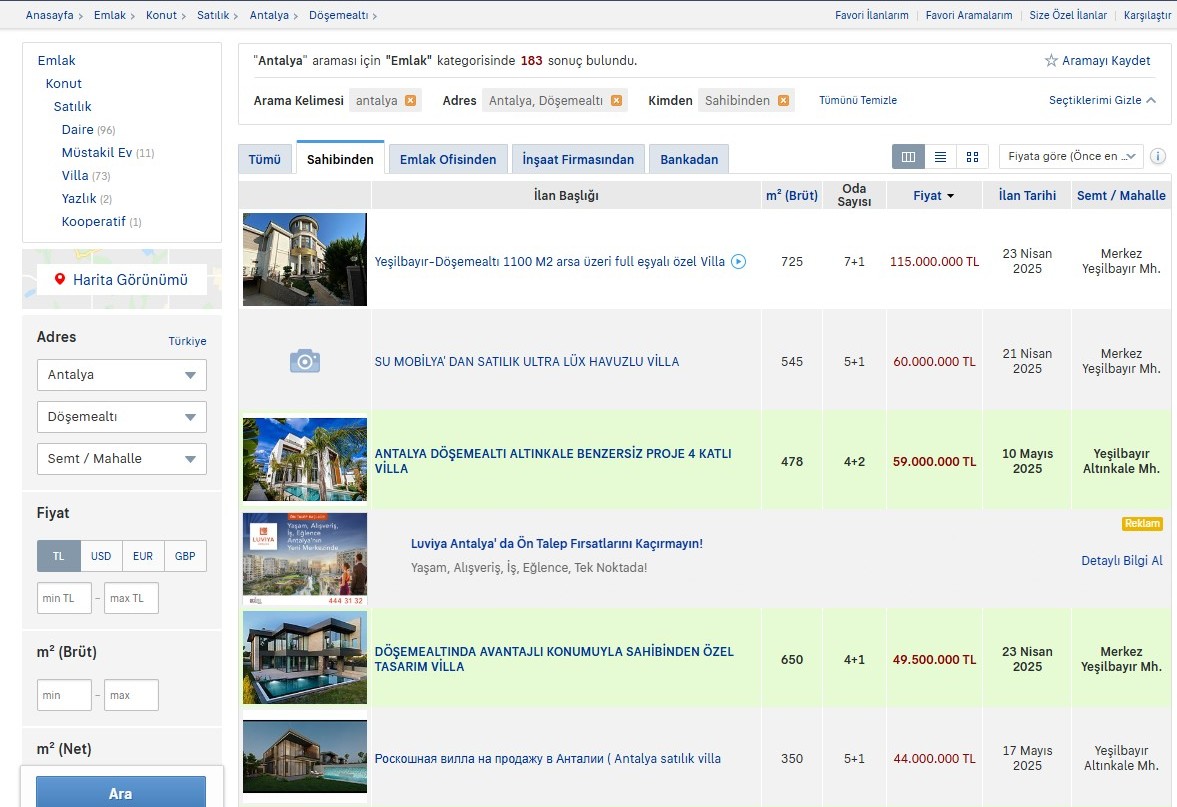Open the Russian-titled villa listing thumbnail

pos(305,757)
